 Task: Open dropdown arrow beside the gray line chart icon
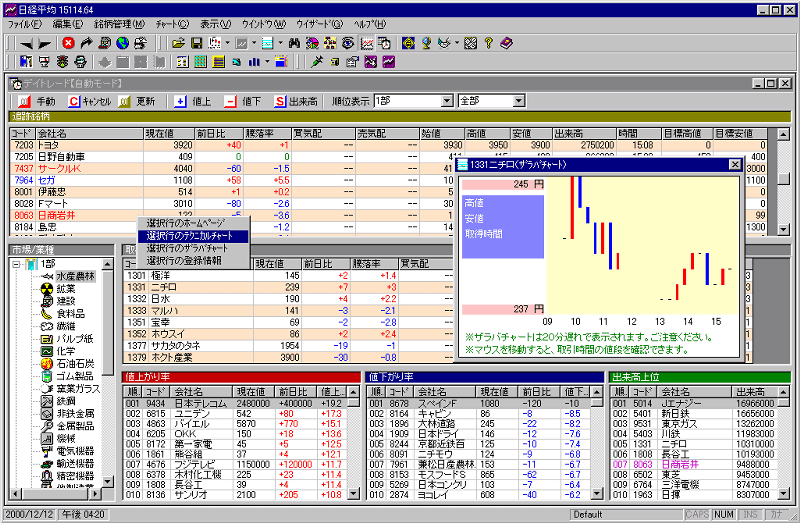coord(254,43)
